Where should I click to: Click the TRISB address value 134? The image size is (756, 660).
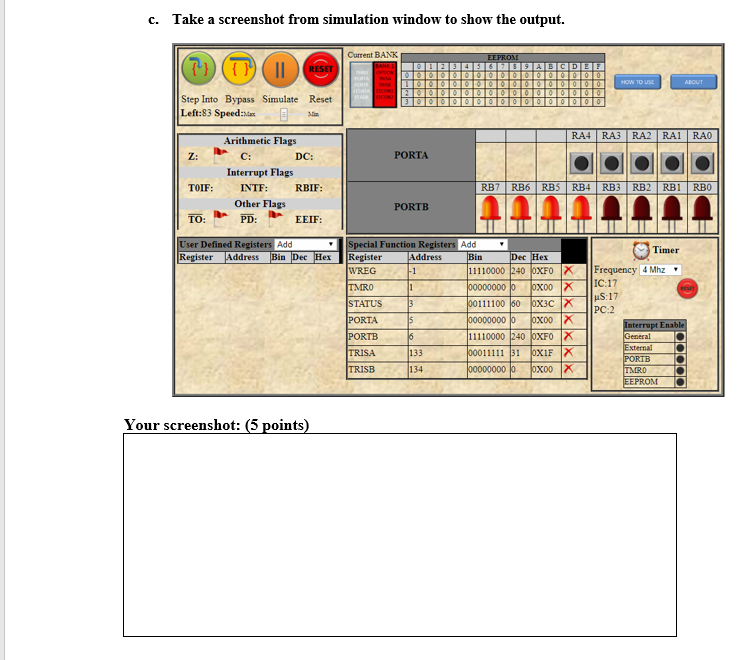pos(416,369)
